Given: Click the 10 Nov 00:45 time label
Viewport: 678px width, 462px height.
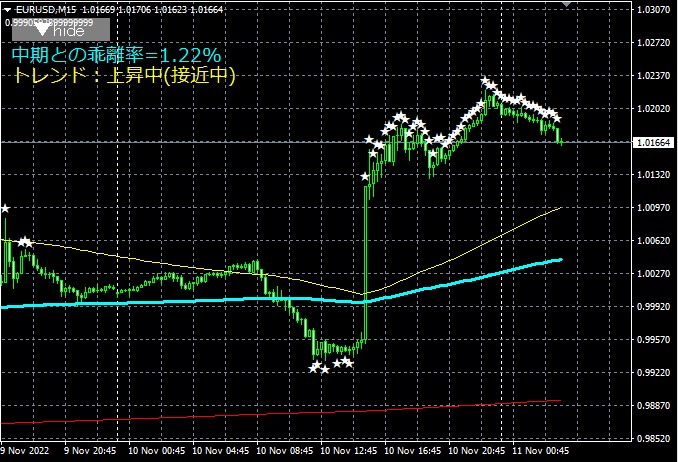Looking at the screenshot, I should [x=157, y=450].
